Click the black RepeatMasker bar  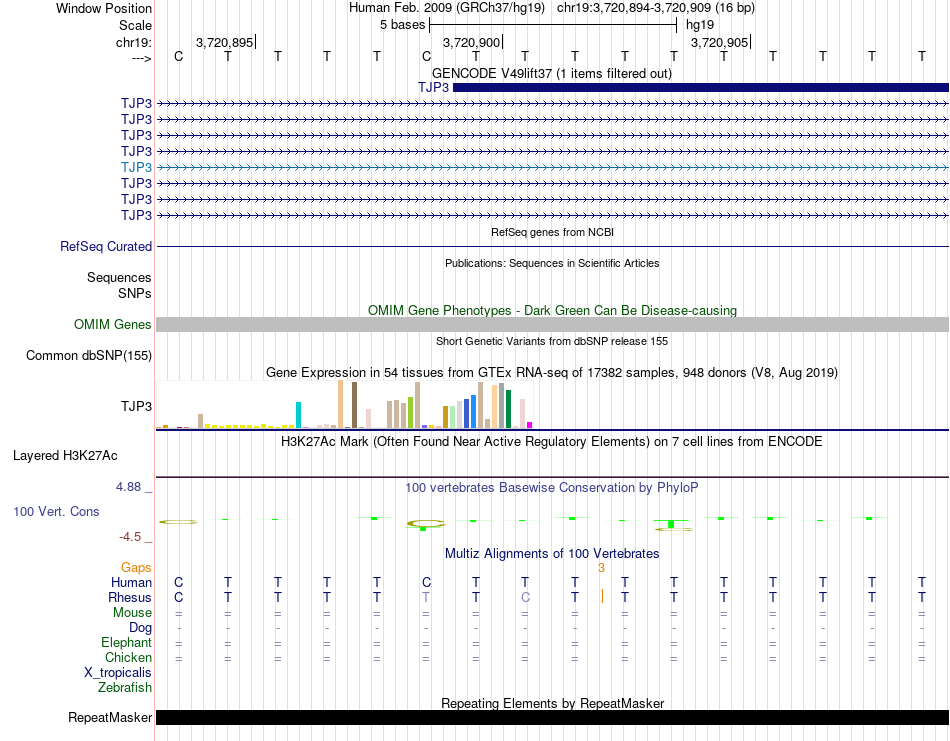552,717
